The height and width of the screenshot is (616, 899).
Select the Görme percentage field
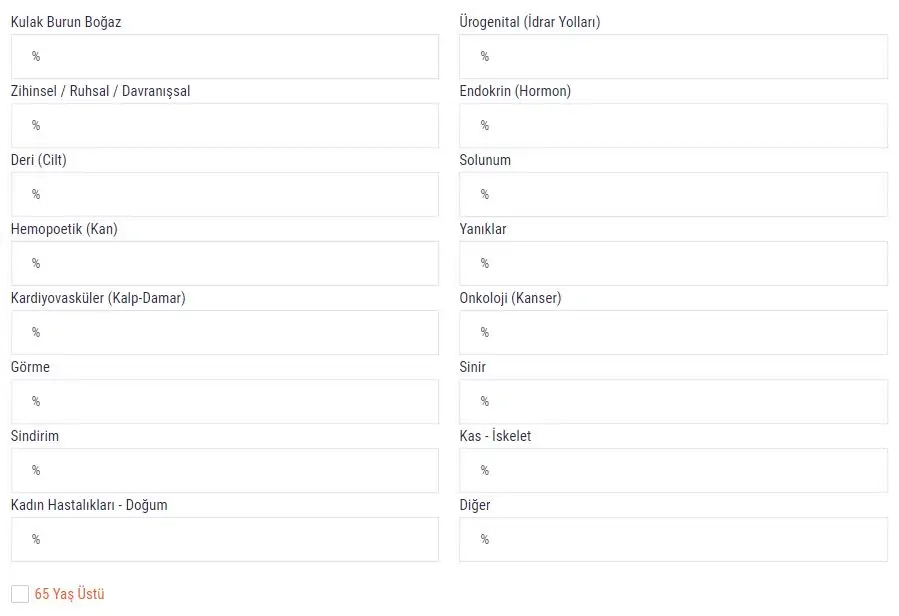tap(224, 401)
